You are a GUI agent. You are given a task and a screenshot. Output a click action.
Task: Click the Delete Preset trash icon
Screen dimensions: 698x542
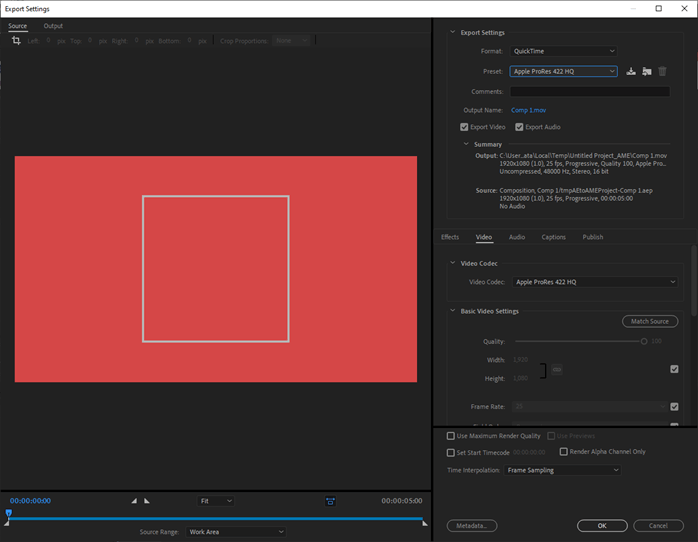(x=662, y=71)
